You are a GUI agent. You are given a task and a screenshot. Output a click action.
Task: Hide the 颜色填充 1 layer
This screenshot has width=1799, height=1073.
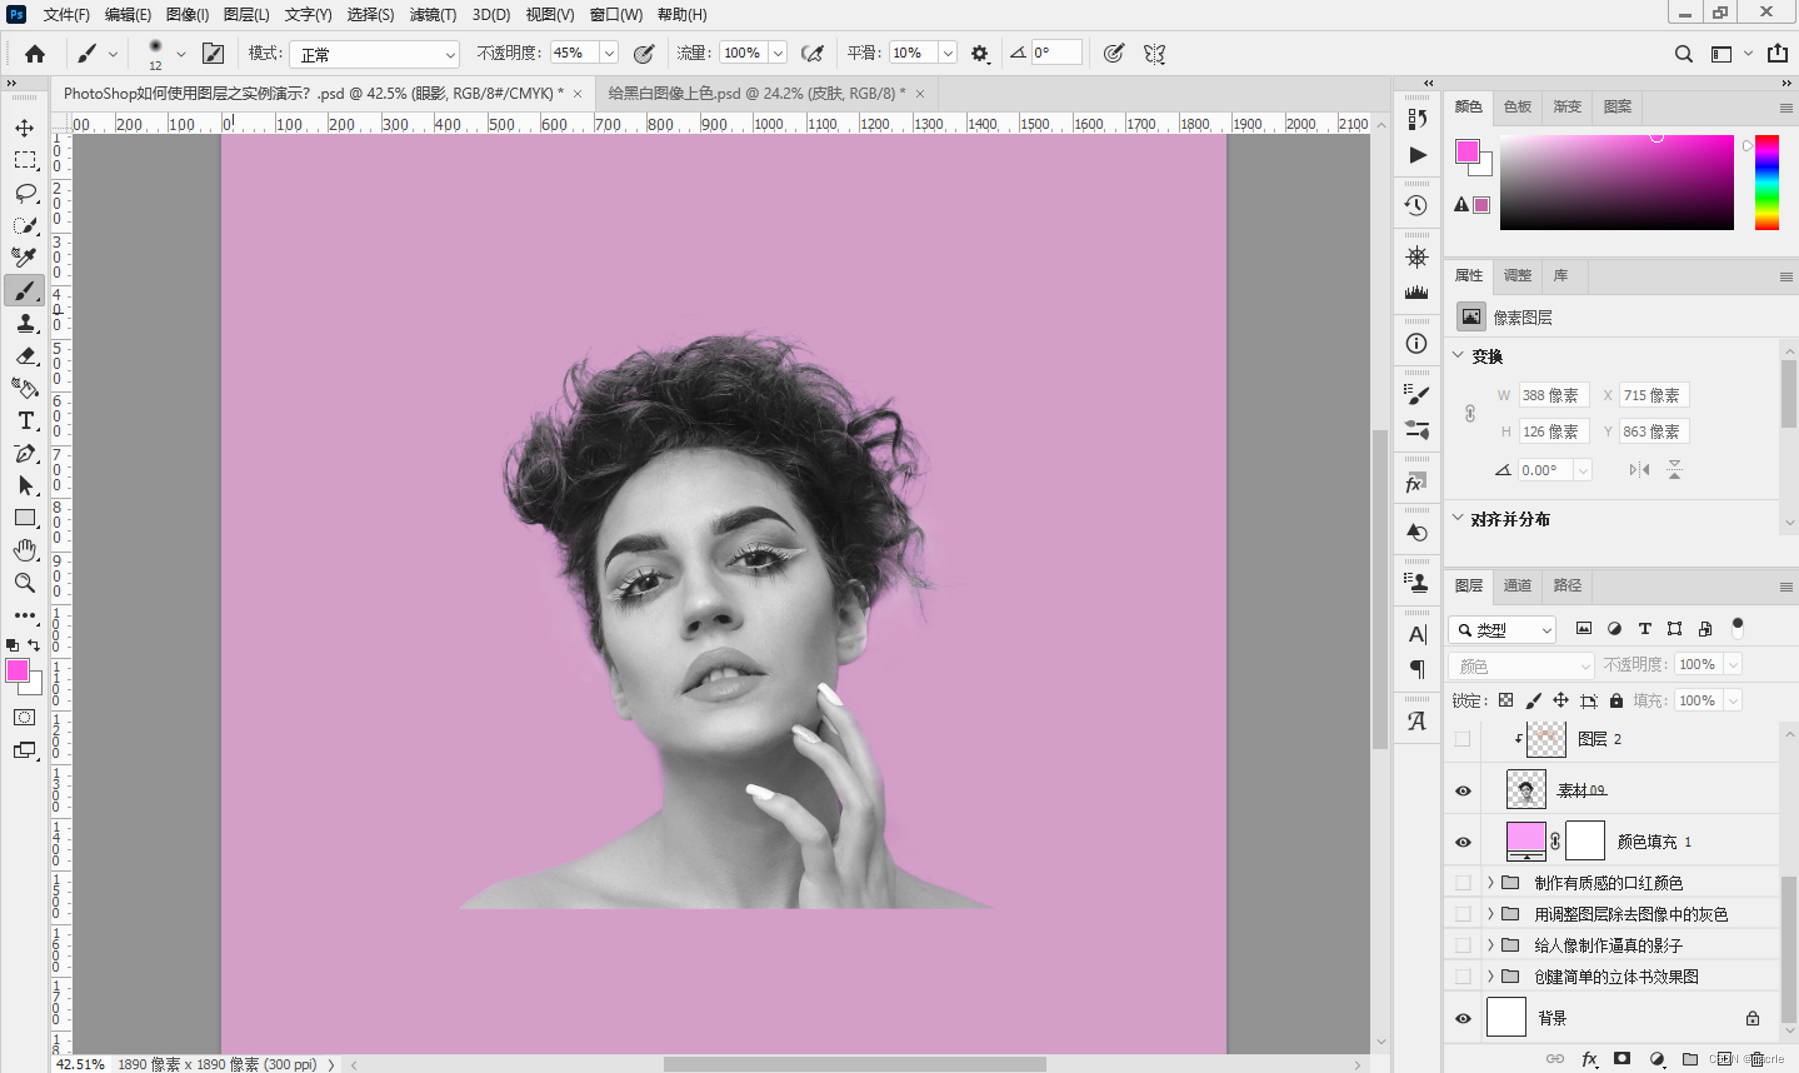[x=1463, y=841]
